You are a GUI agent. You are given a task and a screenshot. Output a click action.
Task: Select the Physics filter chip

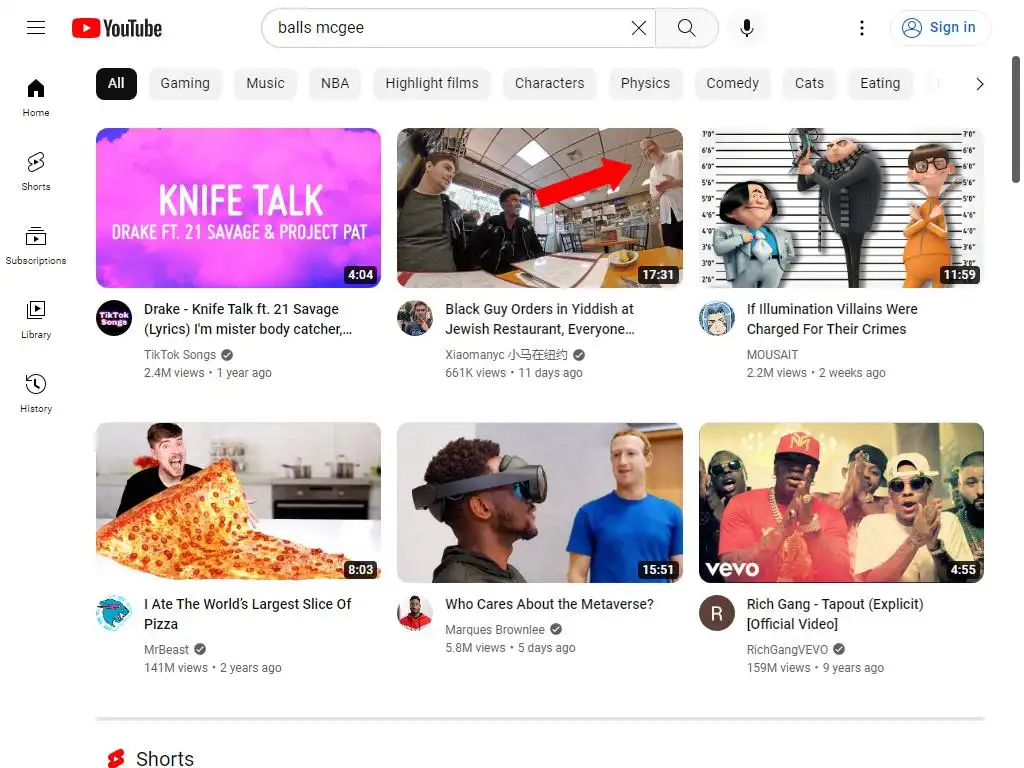[645, 84]
